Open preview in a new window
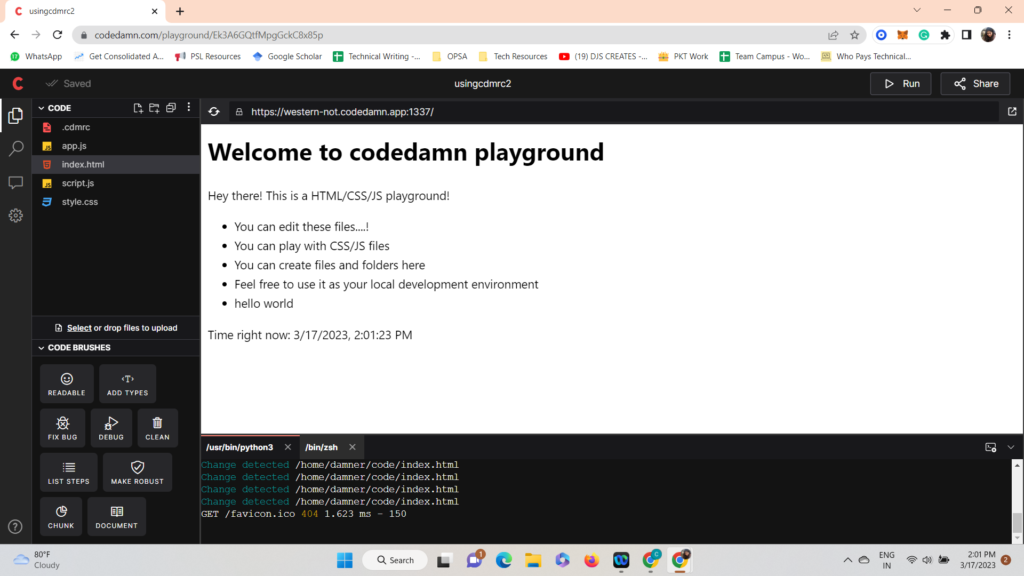Image resolution: width=1024 pixels, height=576 pixels. 1012,112
